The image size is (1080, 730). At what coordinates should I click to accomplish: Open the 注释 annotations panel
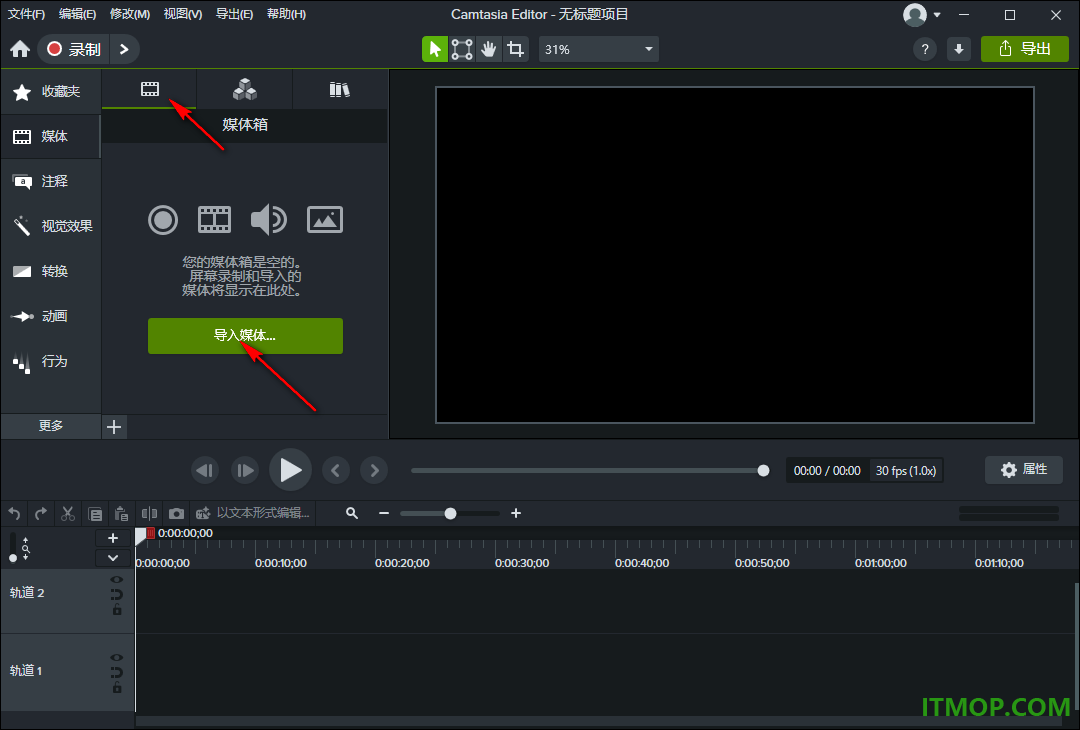(51, 181)
